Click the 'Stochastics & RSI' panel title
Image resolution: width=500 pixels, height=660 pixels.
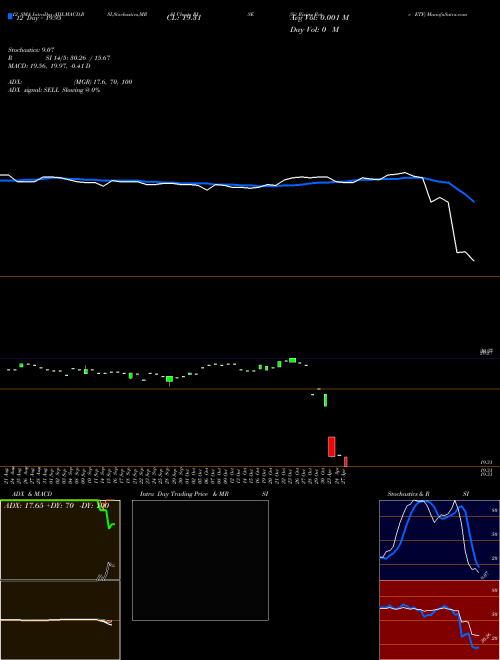pos(428,494)
